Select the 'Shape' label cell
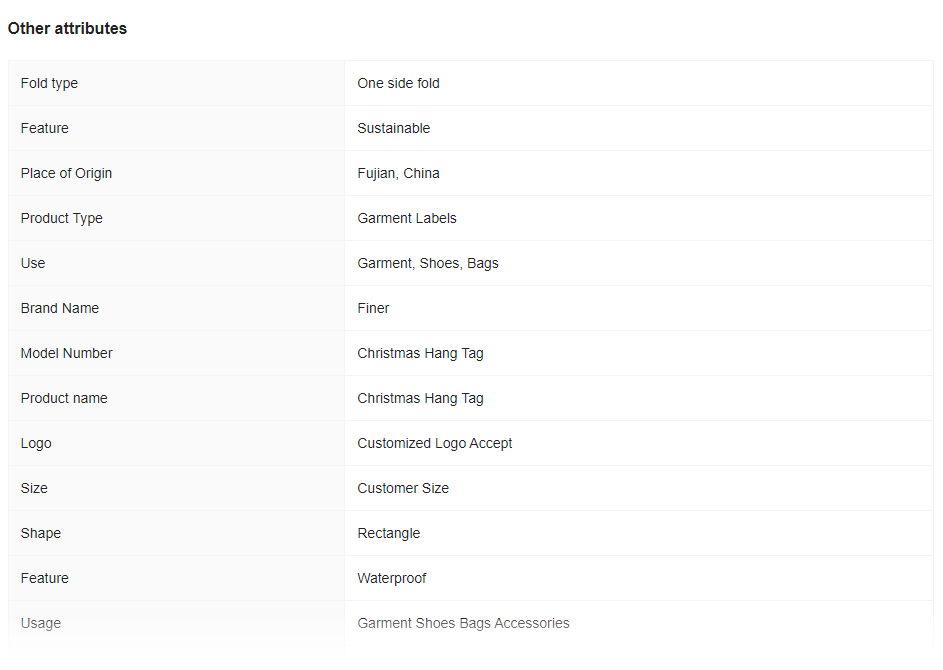 176,533
